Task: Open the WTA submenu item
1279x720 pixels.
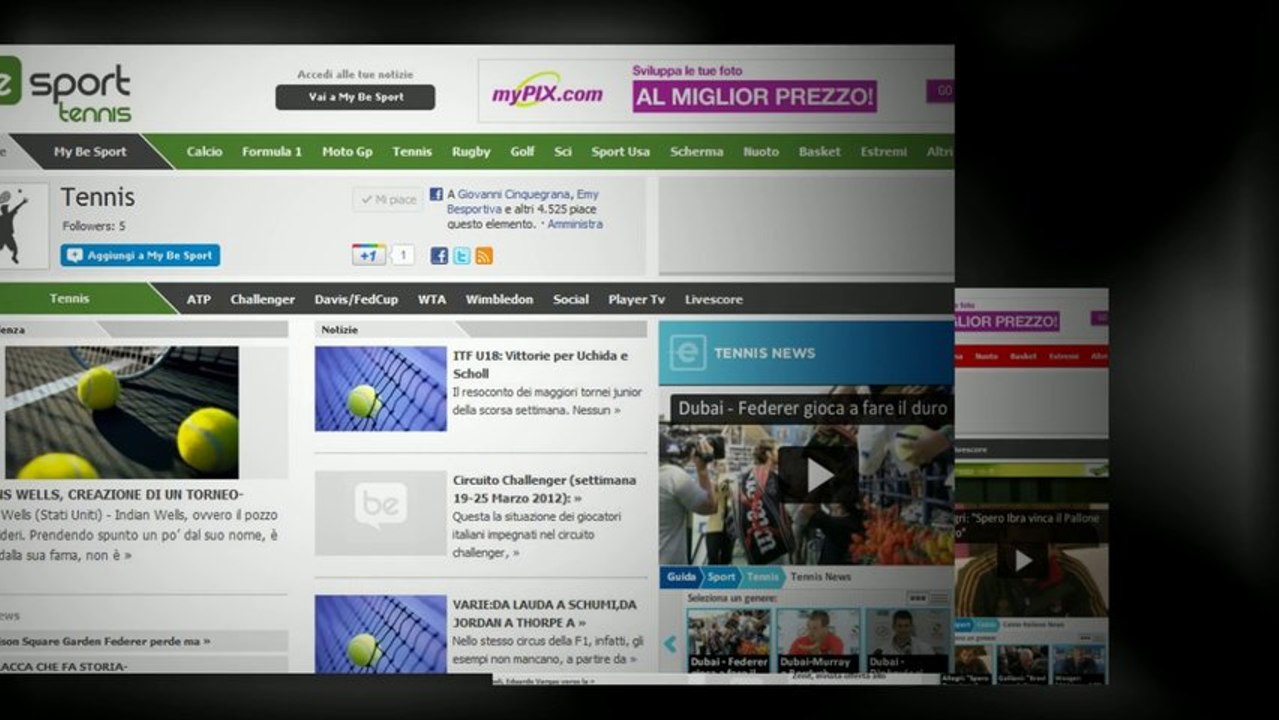Action: [x=432, y=299]
